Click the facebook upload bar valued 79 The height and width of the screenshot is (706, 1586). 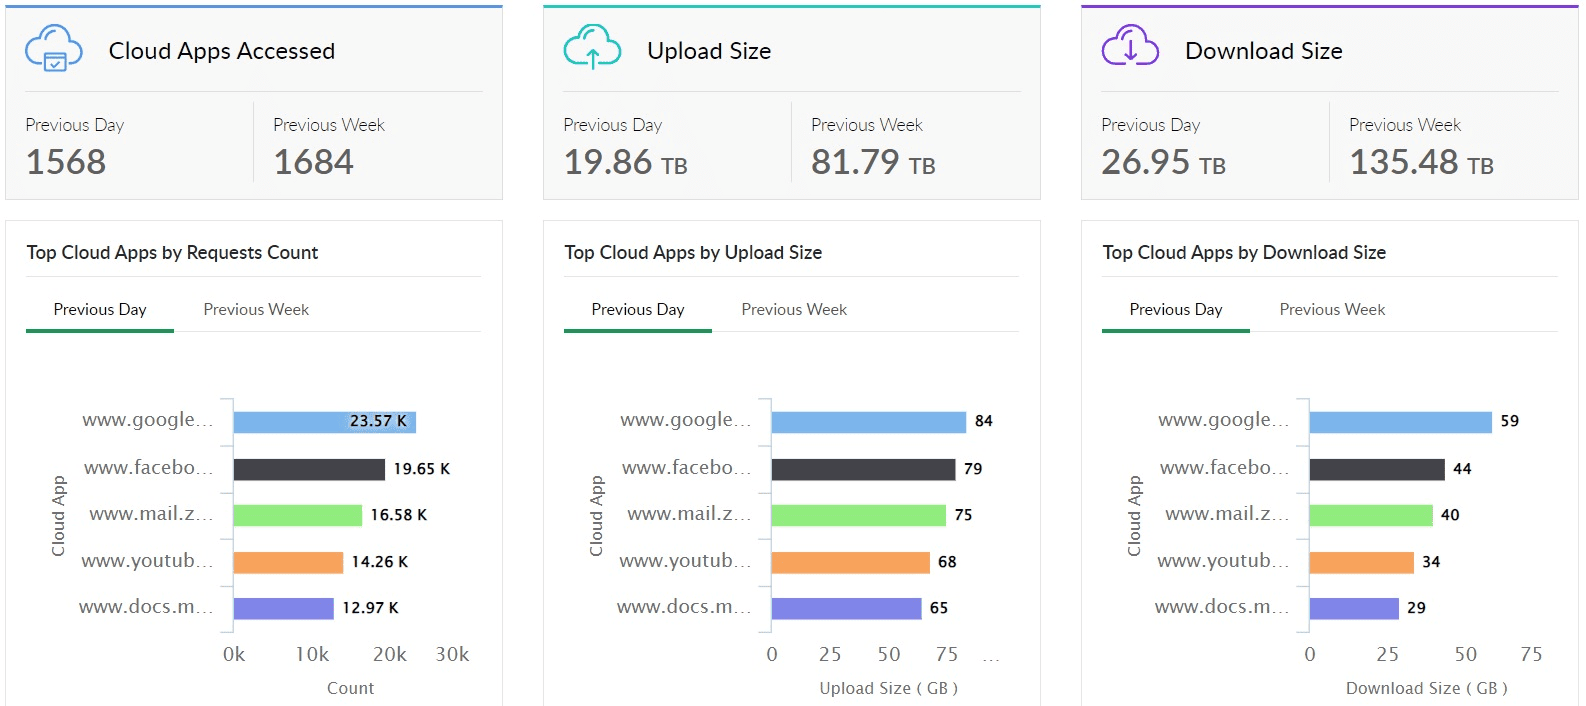[863, 469]
